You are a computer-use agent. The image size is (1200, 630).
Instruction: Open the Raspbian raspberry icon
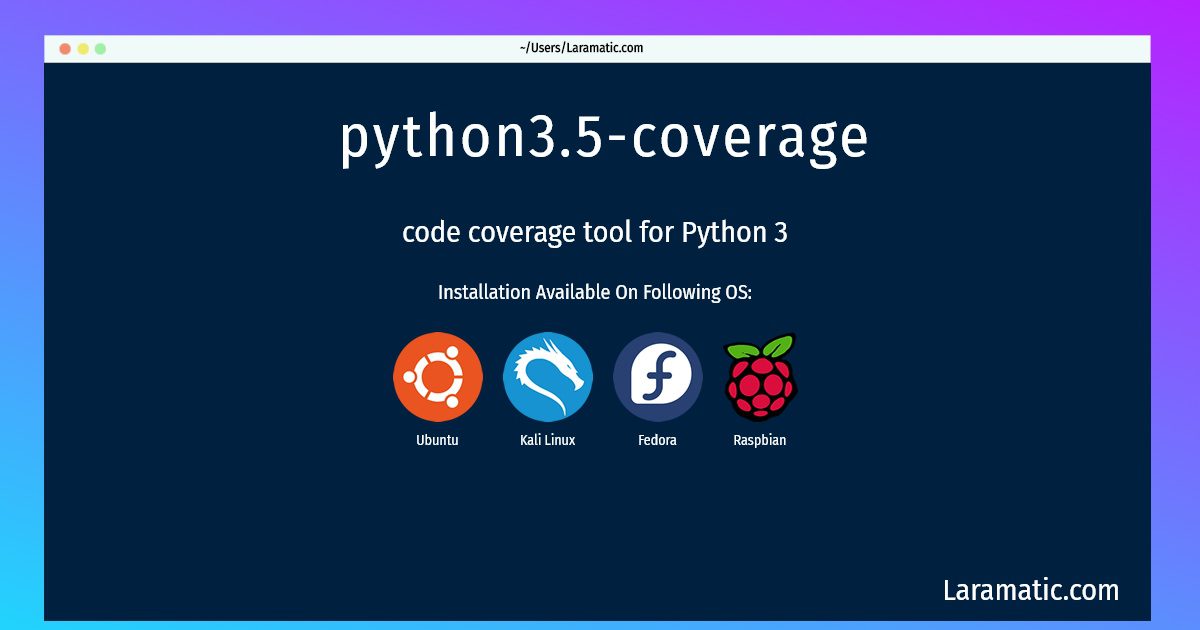762,382
